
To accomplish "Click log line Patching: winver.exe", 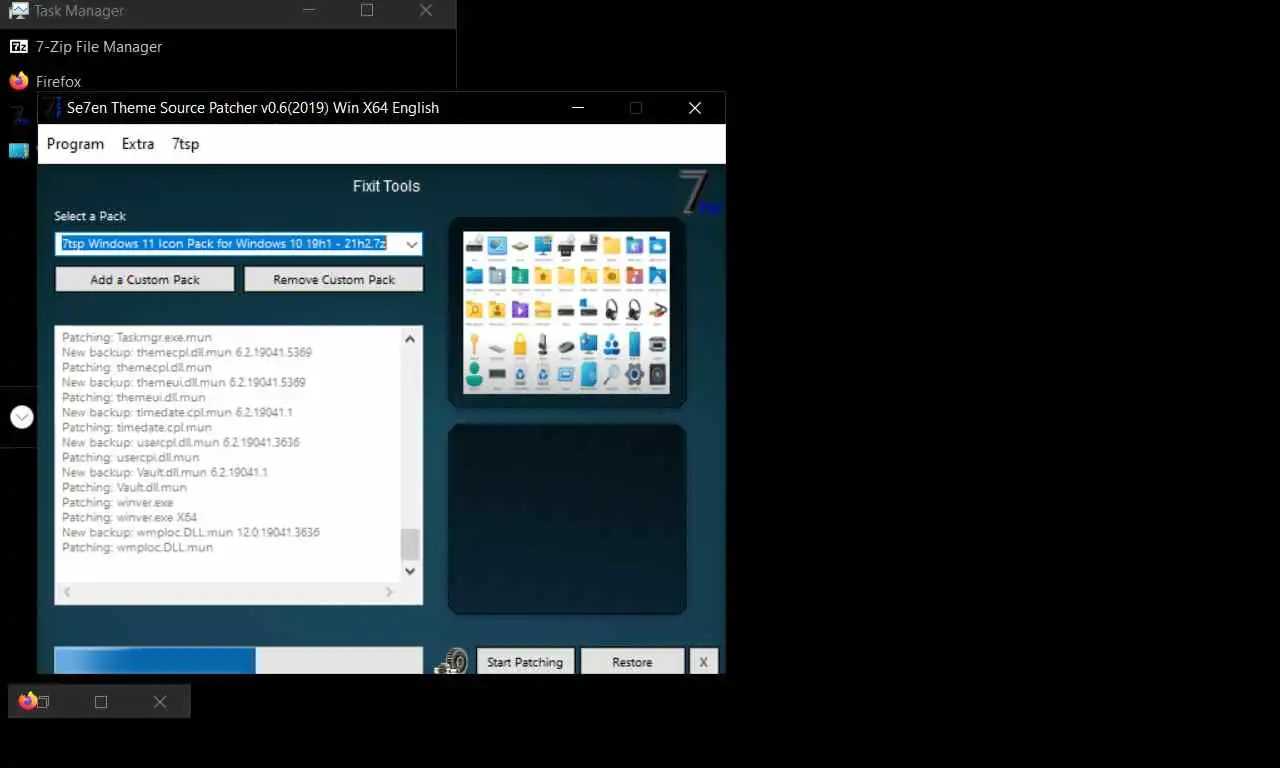I will pyautogui.click(x=117, y=502).
